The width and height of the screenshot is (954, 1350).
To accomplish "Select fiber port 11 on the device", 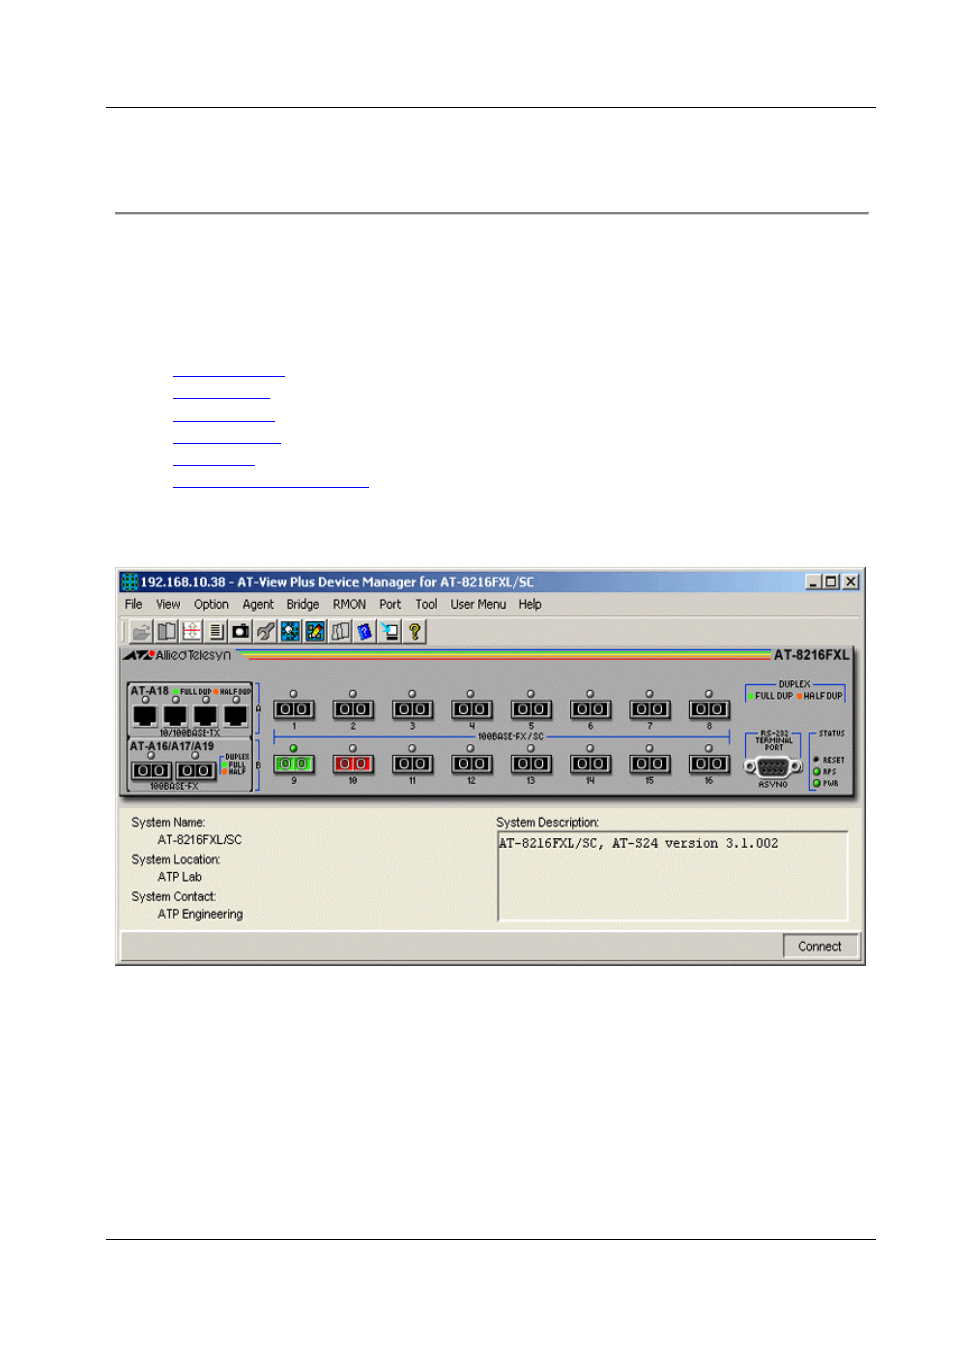I will coord(412,764).
